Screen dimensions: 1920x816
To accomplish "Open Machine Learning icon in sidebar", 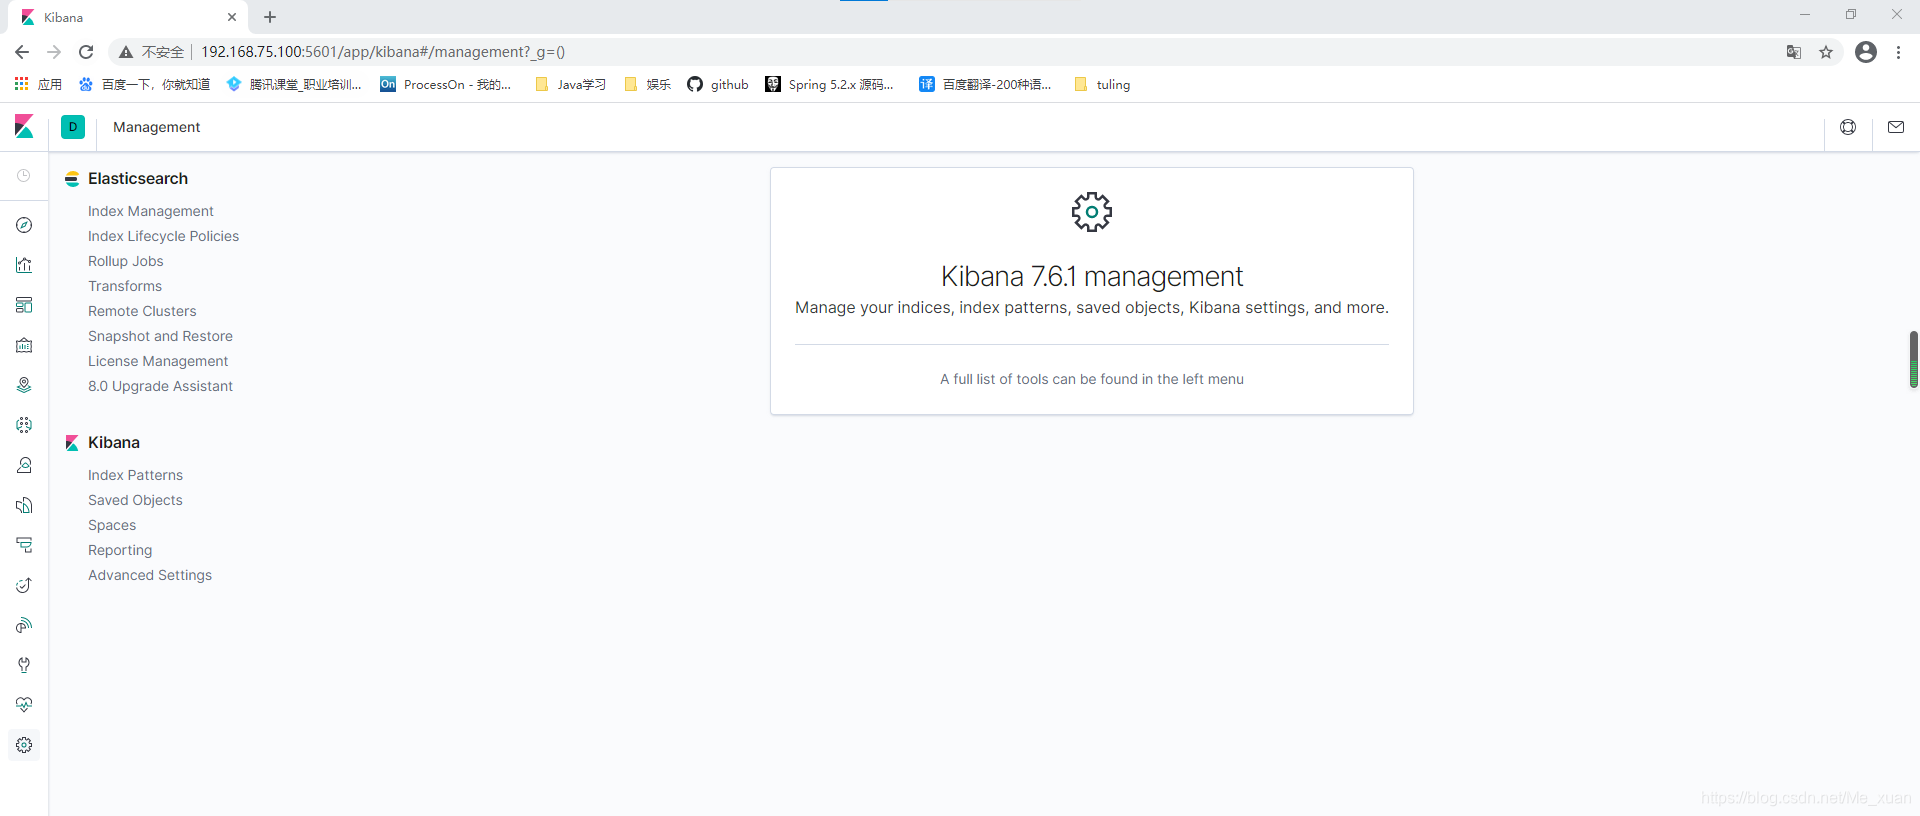I will click(24, 425).
